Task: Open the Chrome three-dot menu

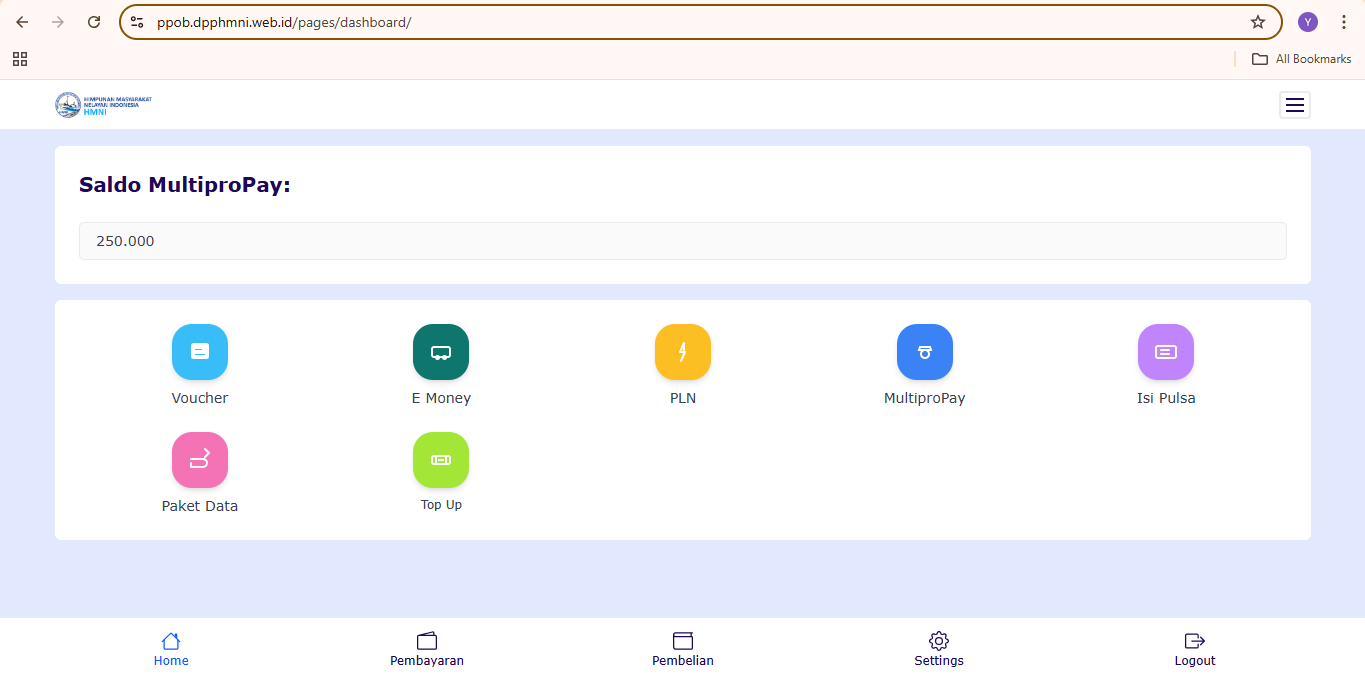Action: [x=1344, y=22]
